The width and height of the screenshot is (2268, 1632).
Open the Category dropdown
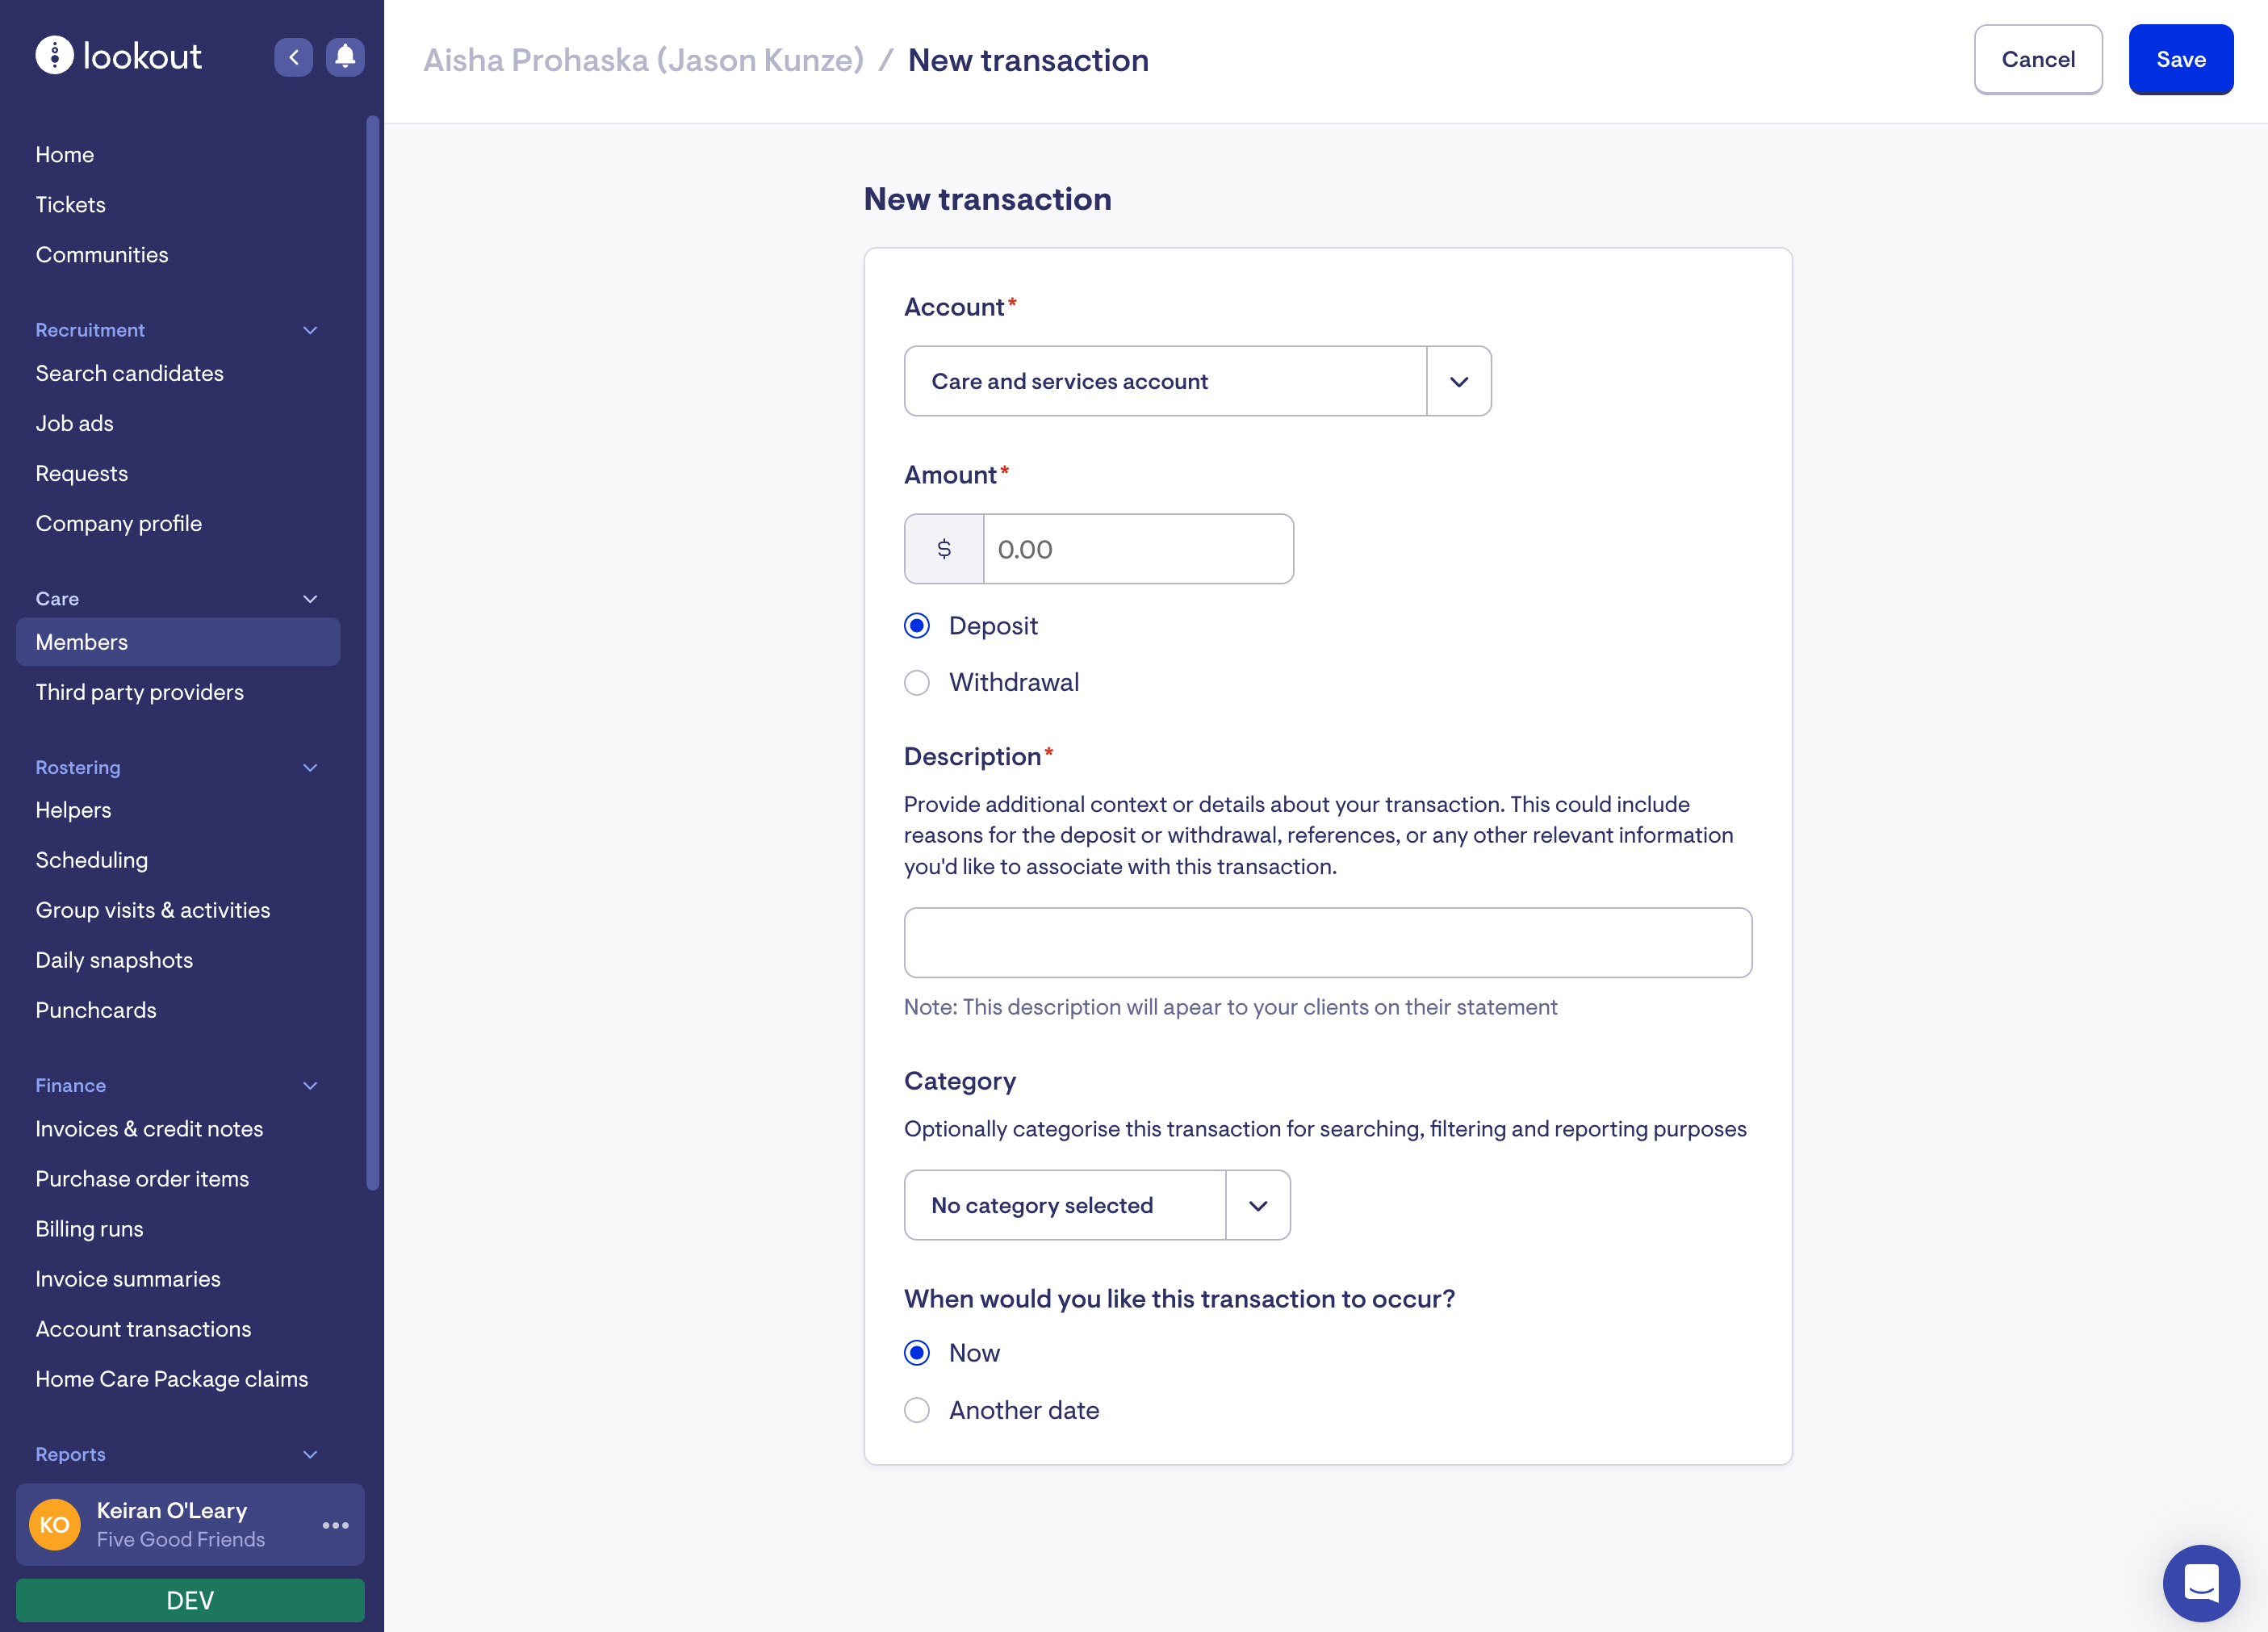pyautogui.click(x=1096, y=1205)
